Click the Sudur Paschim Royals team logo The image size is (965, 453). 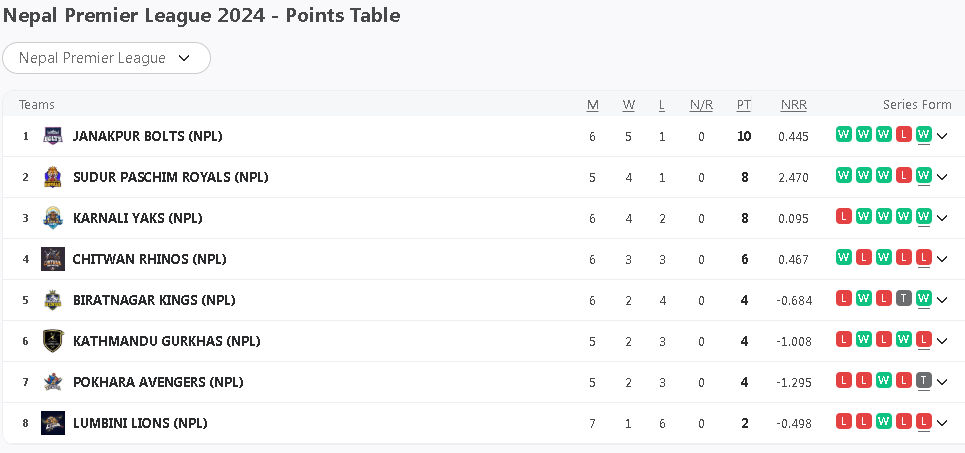[53, 177]
